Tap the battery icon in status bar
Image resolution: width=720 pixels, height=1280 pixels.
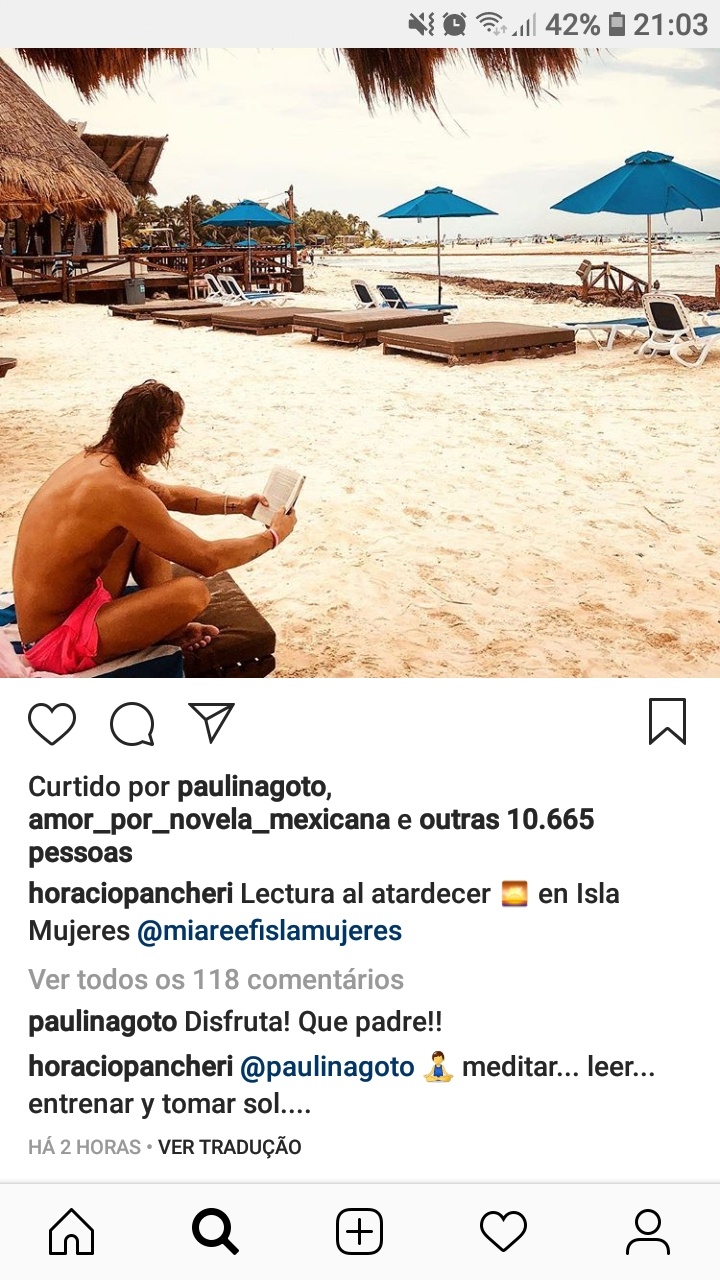pos(616,24)
